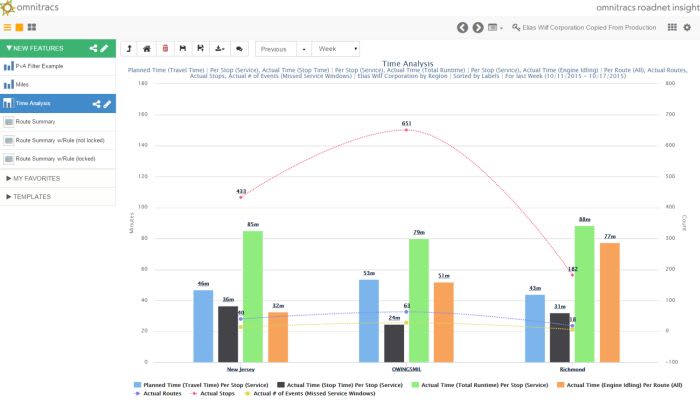Click the home icon in report toolbar
This screenshot has width=700, height=402.
click(148, 48)
